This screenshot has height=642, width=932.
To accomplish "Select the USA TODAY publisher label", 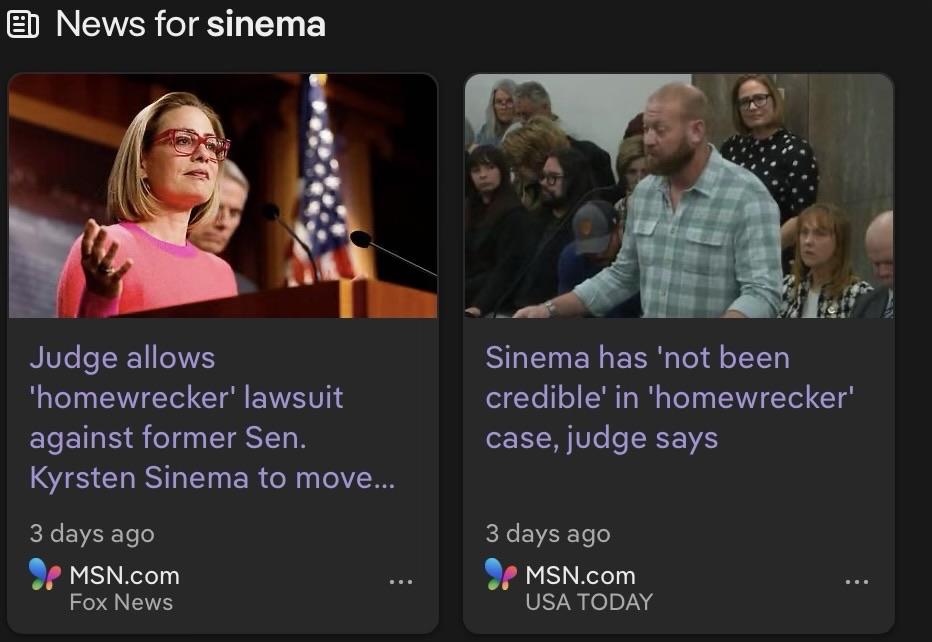I will point(589,602).
